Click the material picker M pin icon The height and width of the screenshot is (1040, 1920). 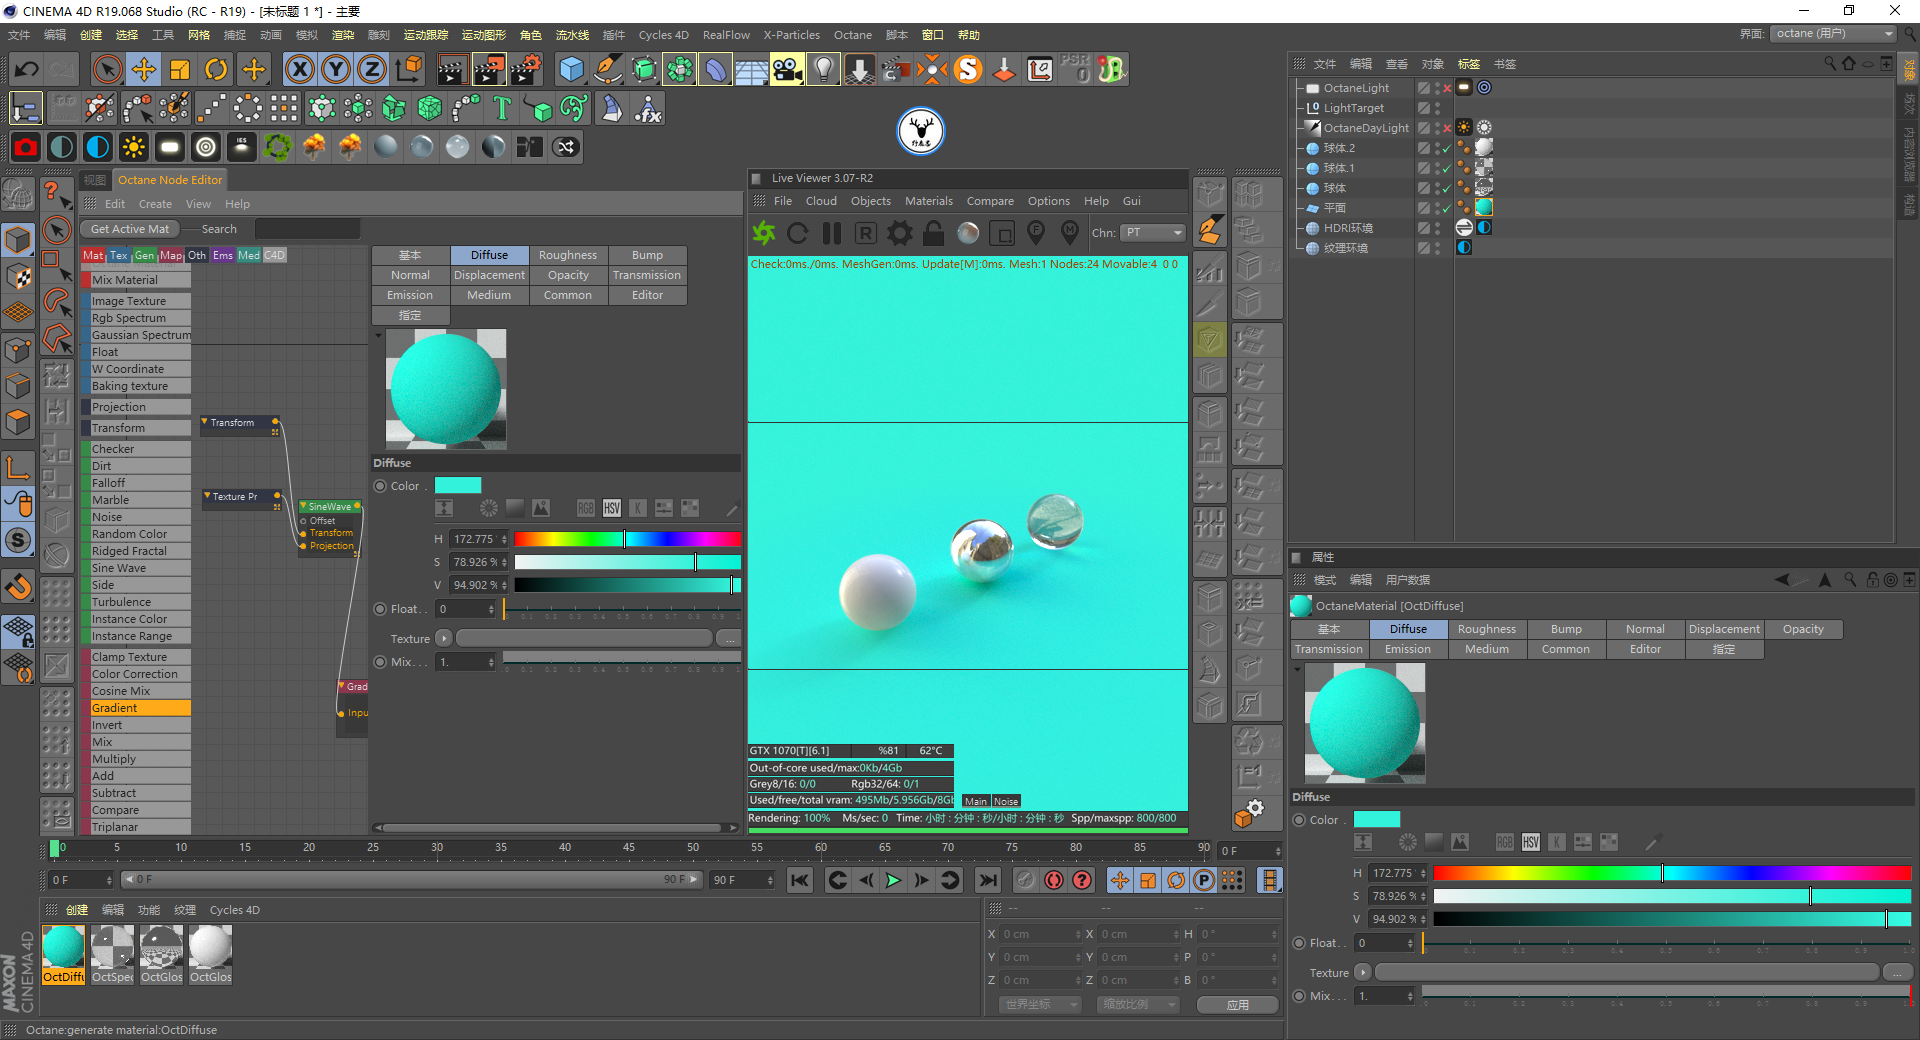point(1070,233)
